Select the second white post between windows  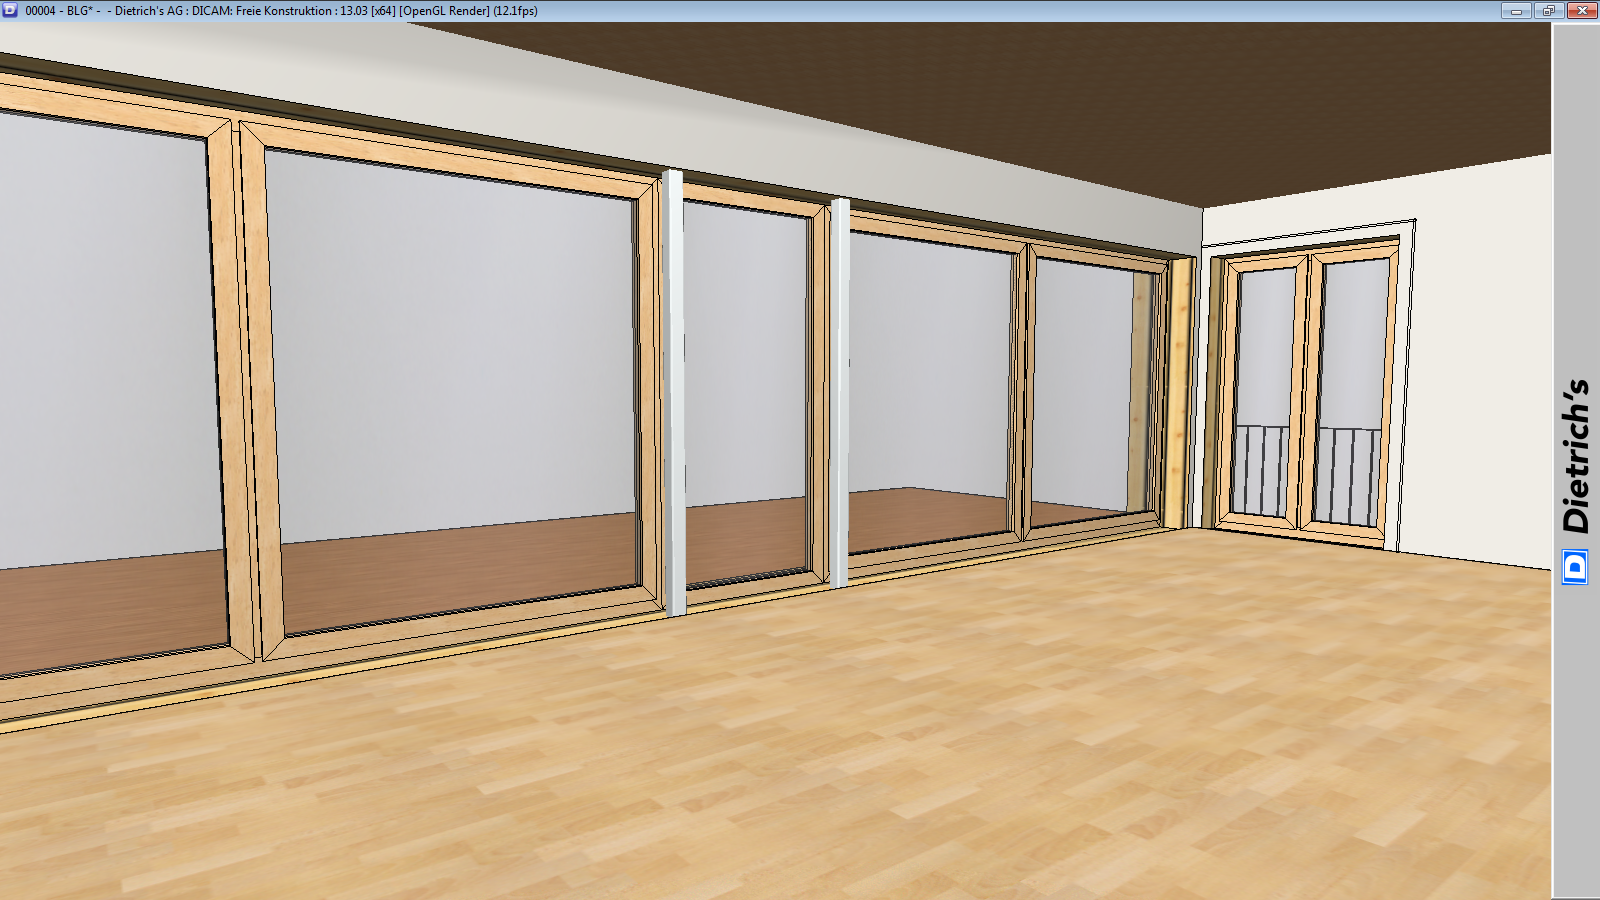[840, 390]
